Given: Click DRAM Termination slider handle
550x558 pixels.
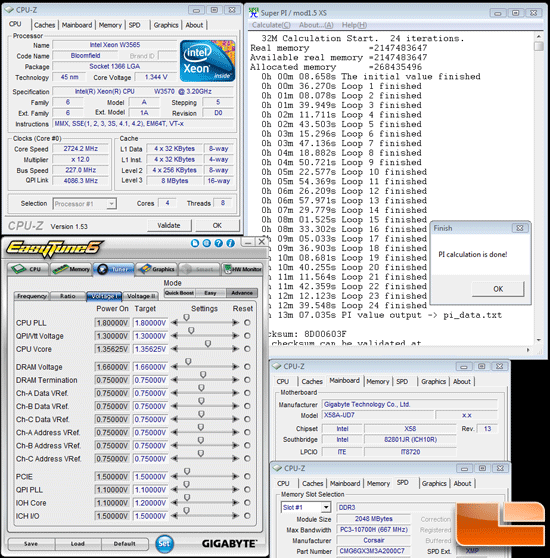Looking at the screenshot, I should [203, 375].
